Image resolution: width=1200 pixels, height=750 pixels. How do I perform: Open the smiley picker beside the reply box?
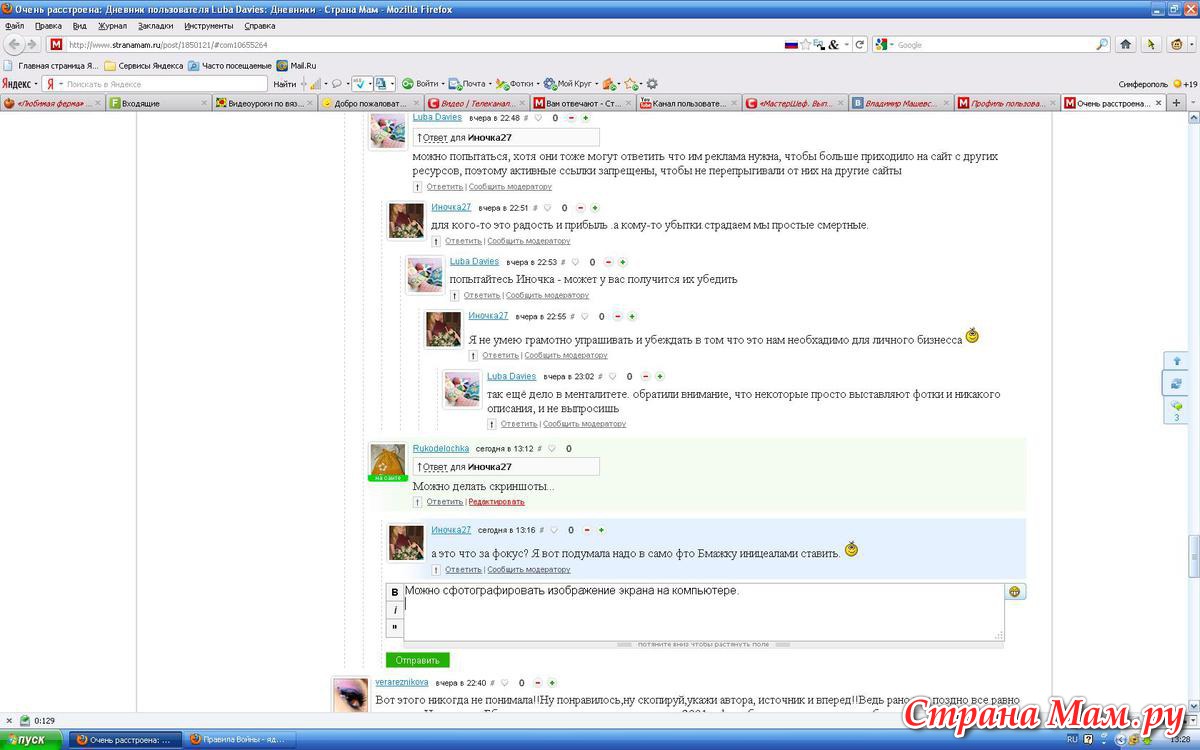[1016, 592]
